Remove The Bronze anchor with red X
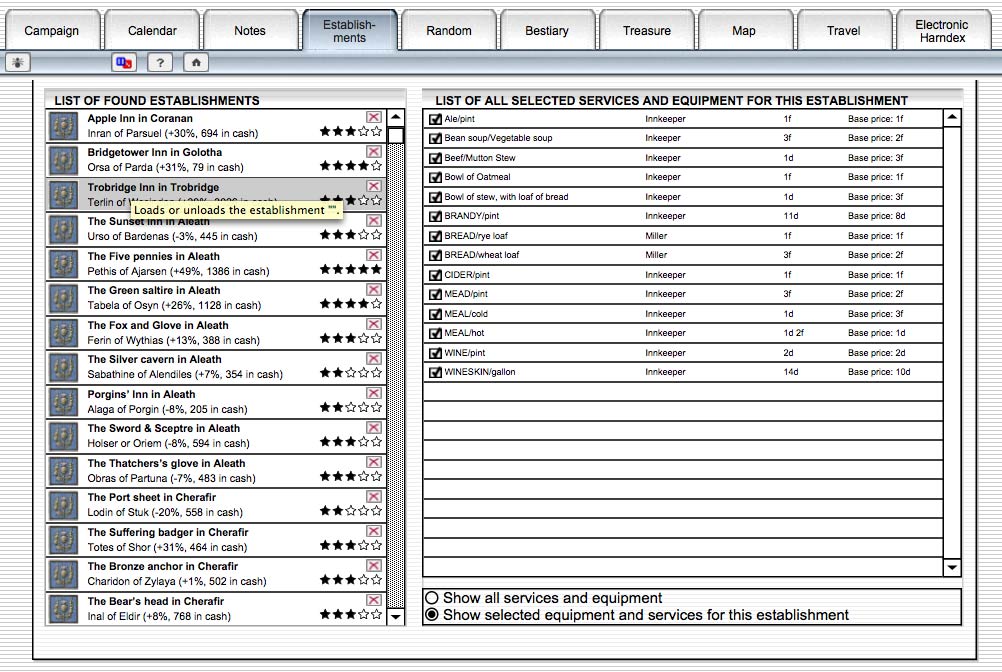This screenshot has width=1002, height=672. point(374,565)
